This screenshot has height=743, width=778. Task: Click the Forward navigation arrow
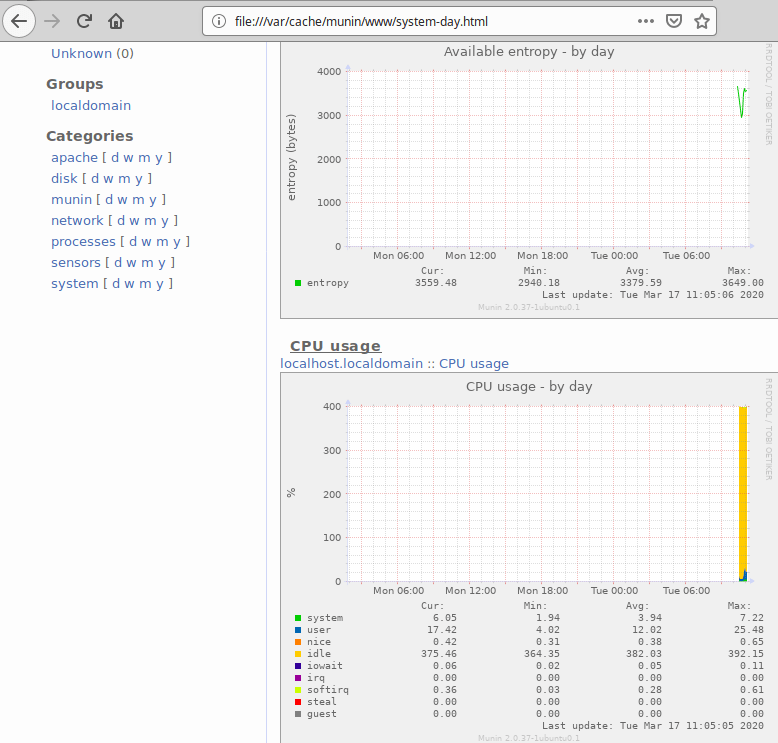52,21
